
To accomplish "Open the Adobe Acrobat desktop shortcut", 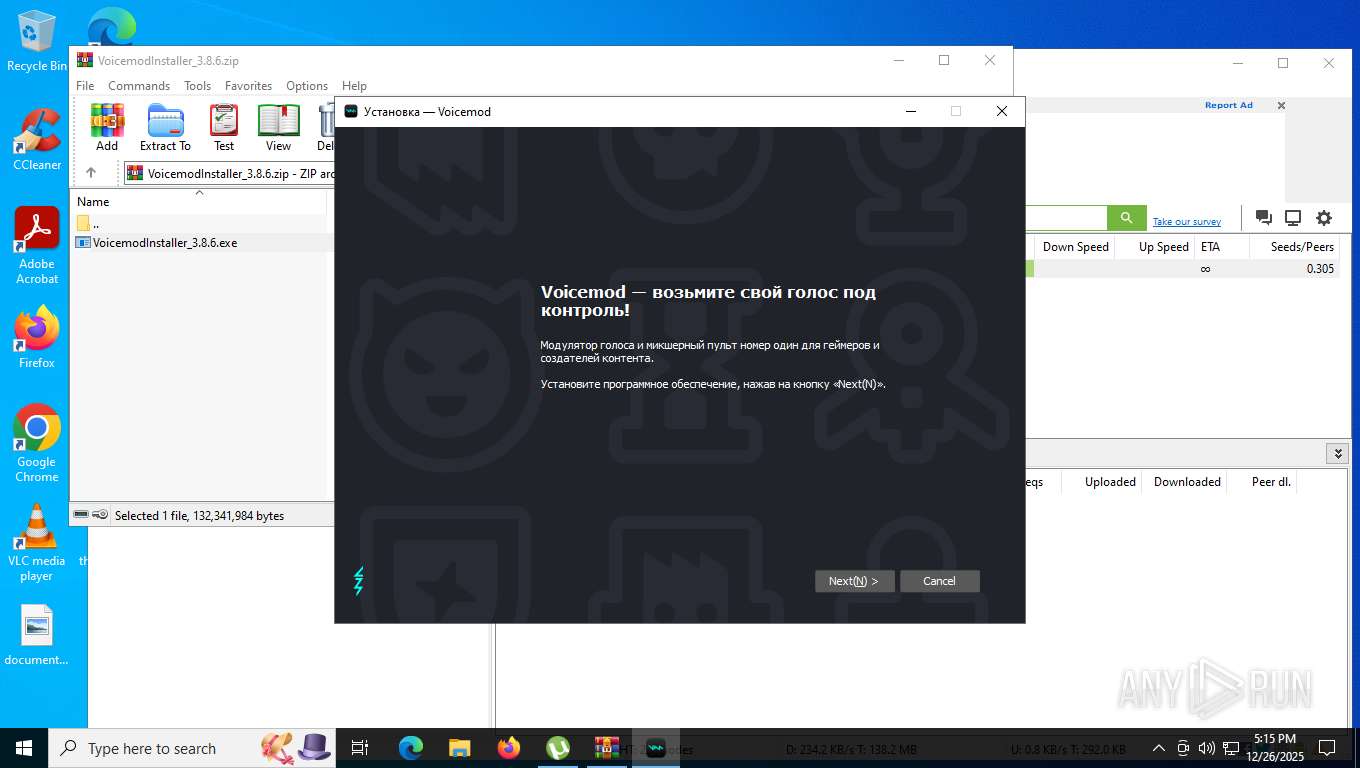I will click(x=37, y=246).
